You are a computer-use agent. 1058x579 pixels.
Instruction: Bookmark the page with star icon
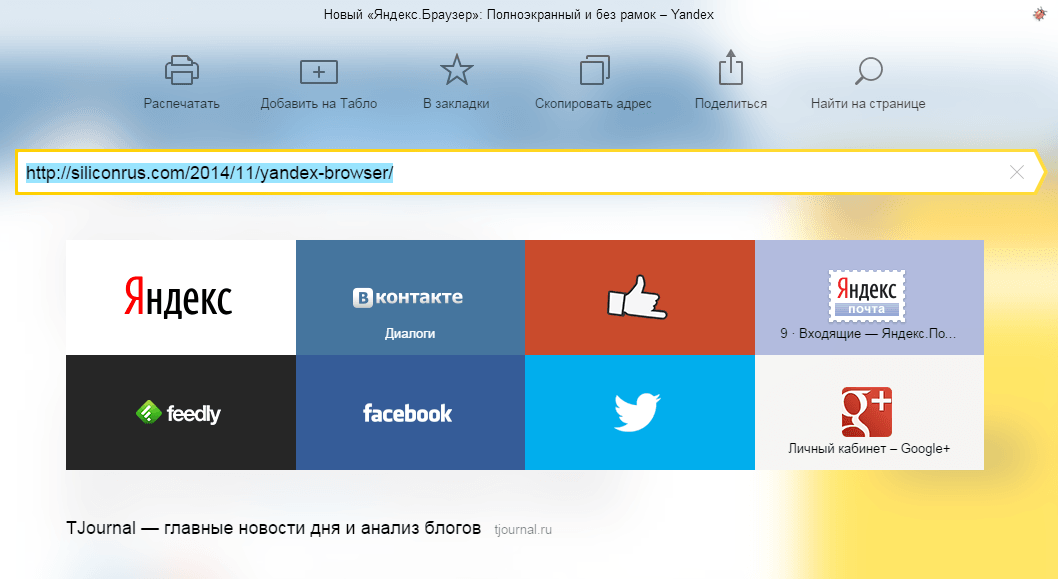point(456,70)
